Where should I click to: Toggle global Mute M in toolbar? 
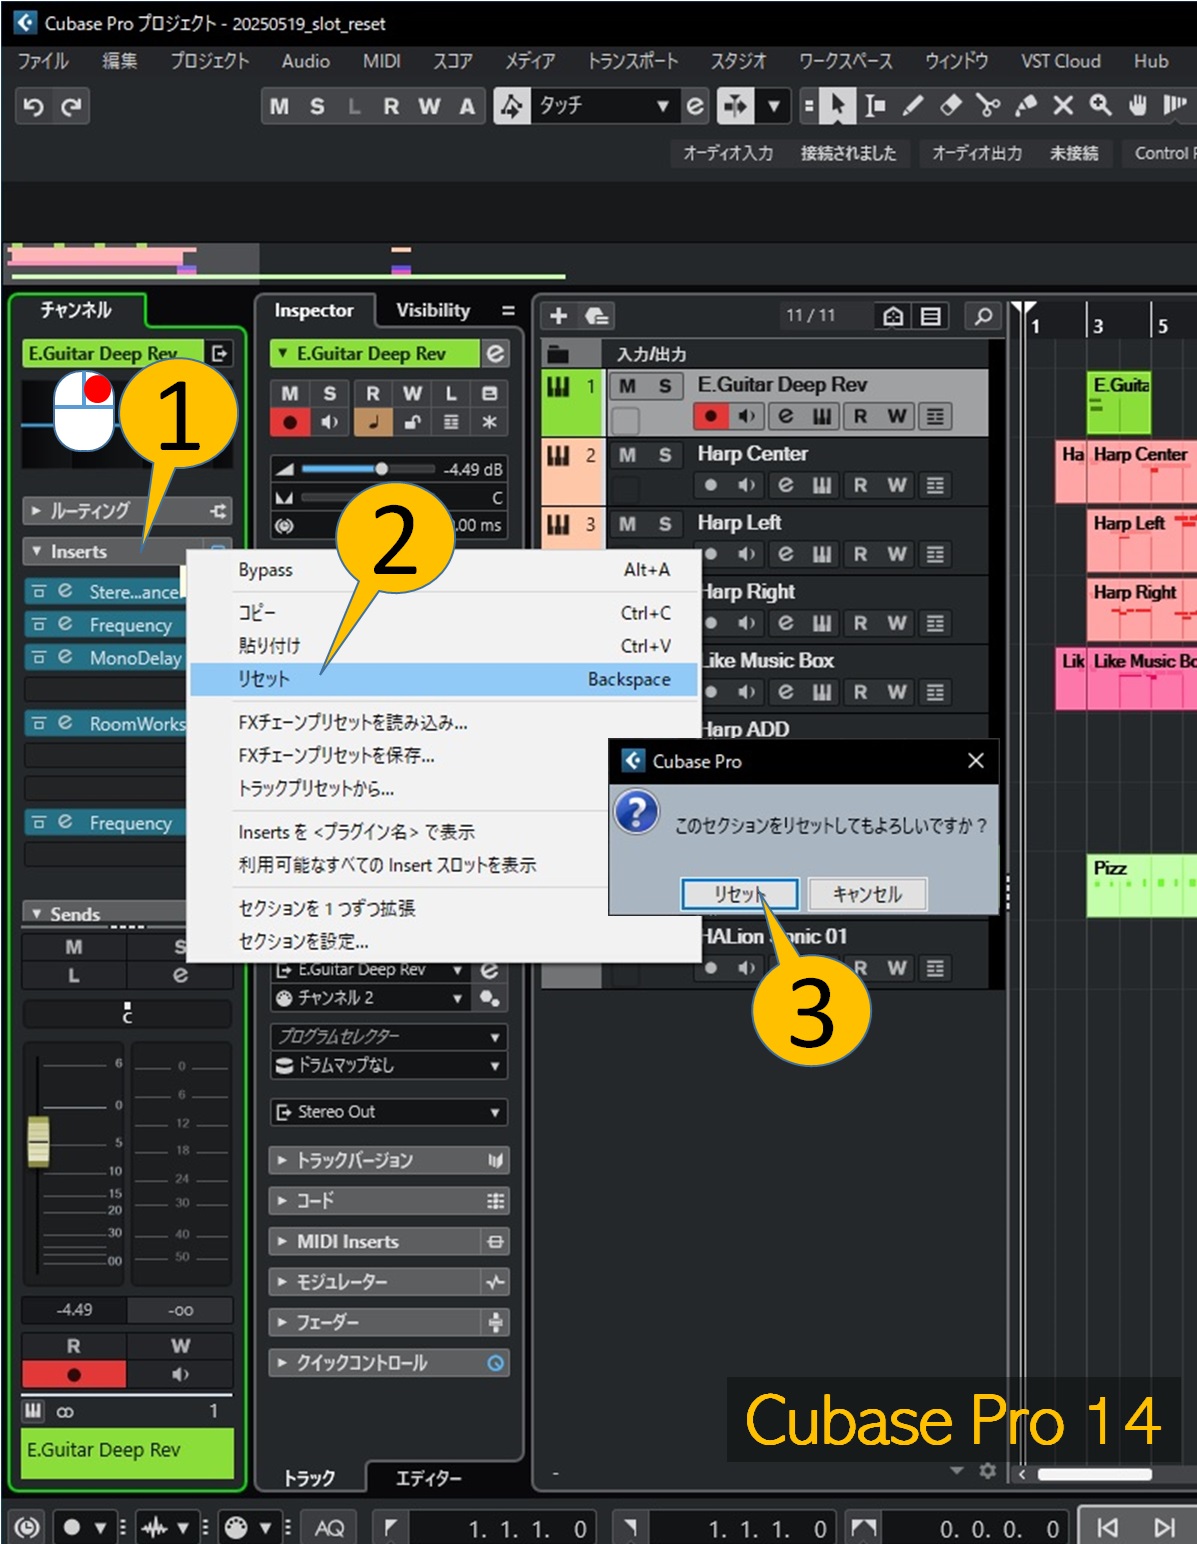279,106
